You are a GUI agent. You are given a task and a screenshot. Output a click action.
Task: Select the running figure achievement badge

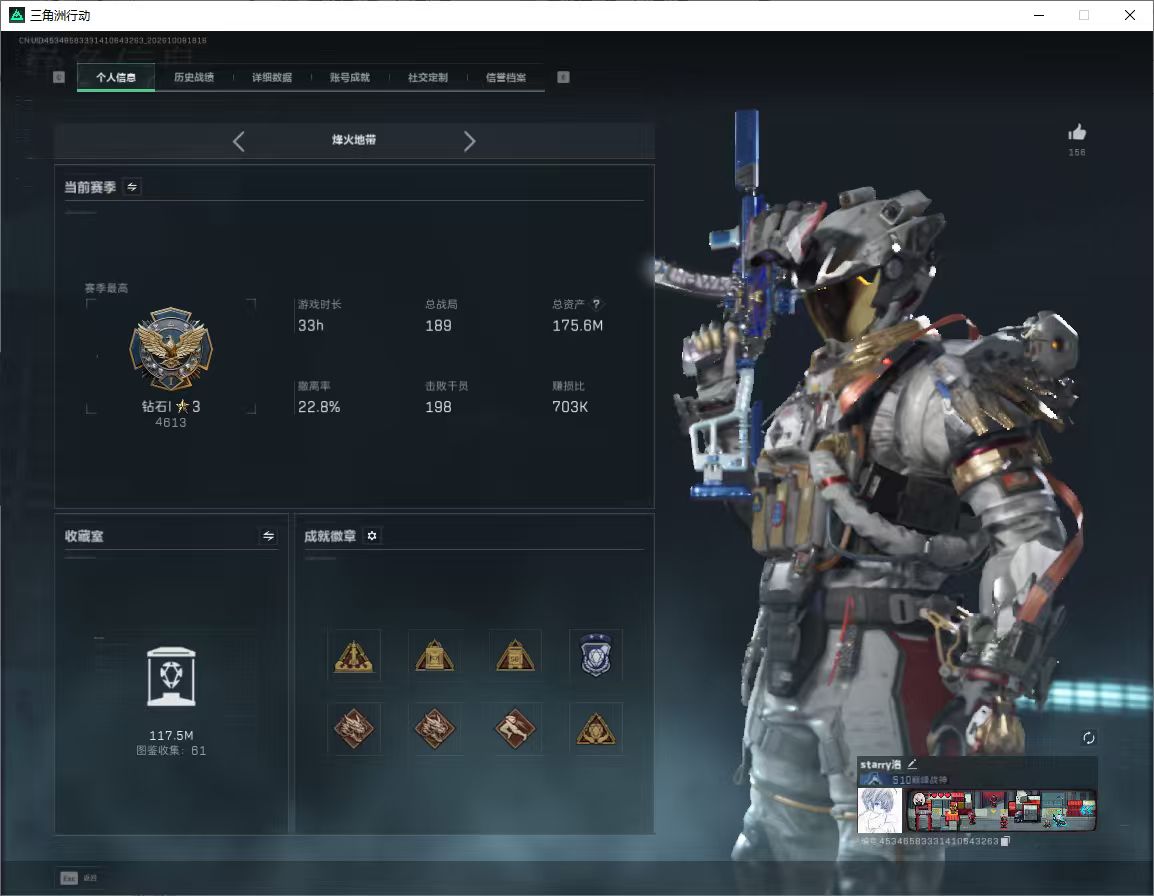coord(514,728)
